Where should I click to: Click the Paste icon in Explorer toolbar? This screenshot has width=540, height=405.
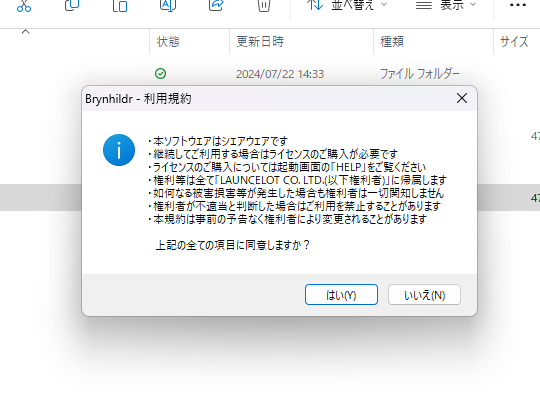pos(120,5)
